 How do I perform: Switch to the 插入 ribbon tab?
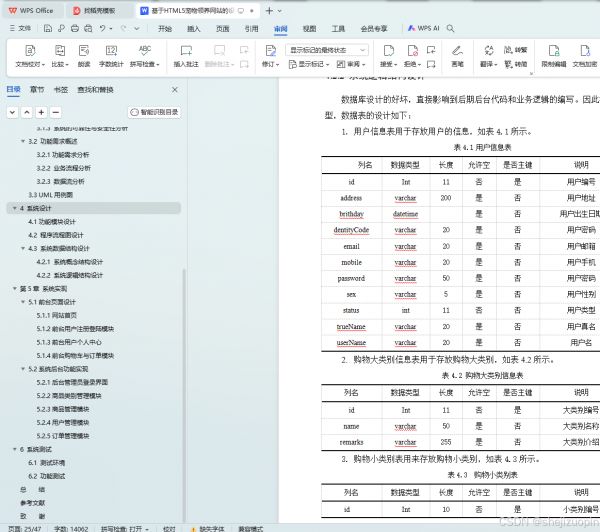point(194,28)
